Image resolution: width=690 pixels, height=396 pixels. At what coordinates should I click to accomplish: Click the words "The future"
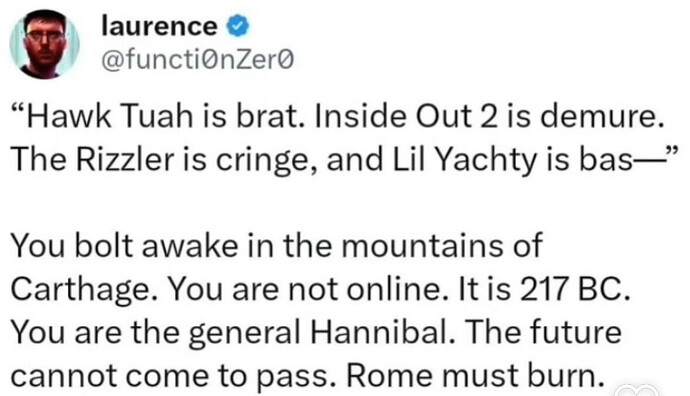(x=543, y=332)
